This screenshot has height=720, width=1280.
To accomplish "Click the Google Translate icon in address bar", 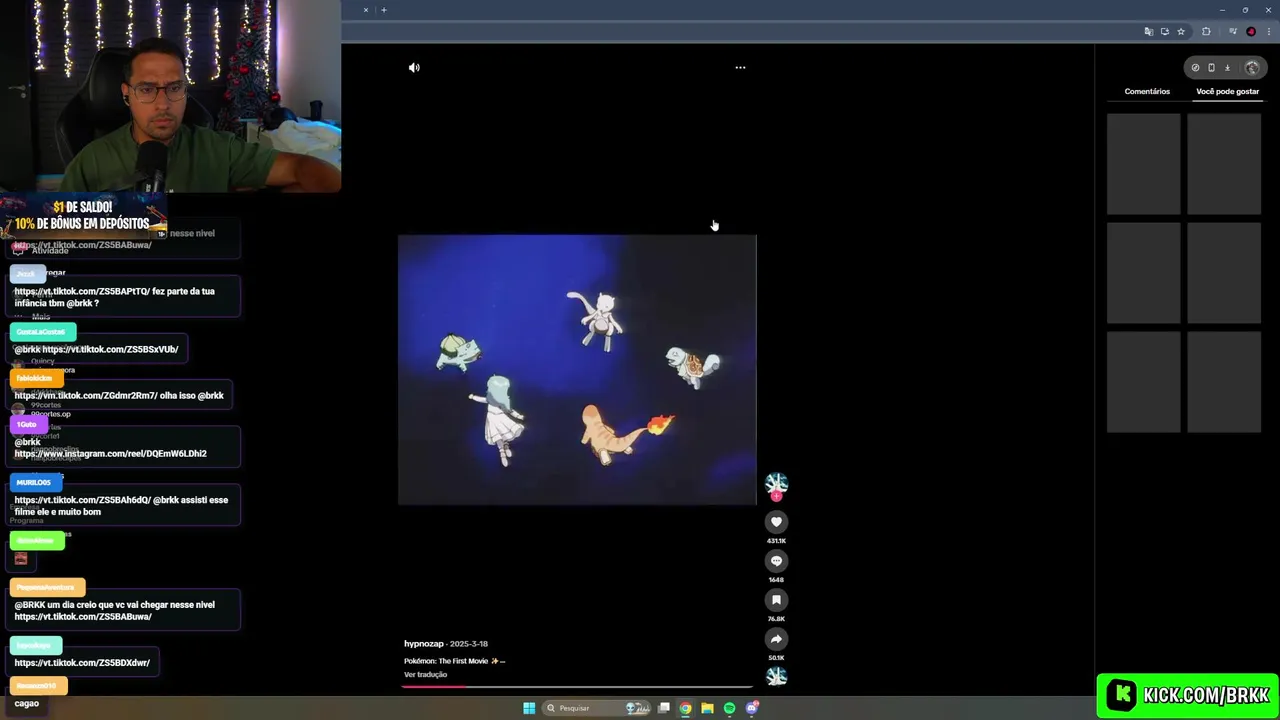I will point(1148,32).
